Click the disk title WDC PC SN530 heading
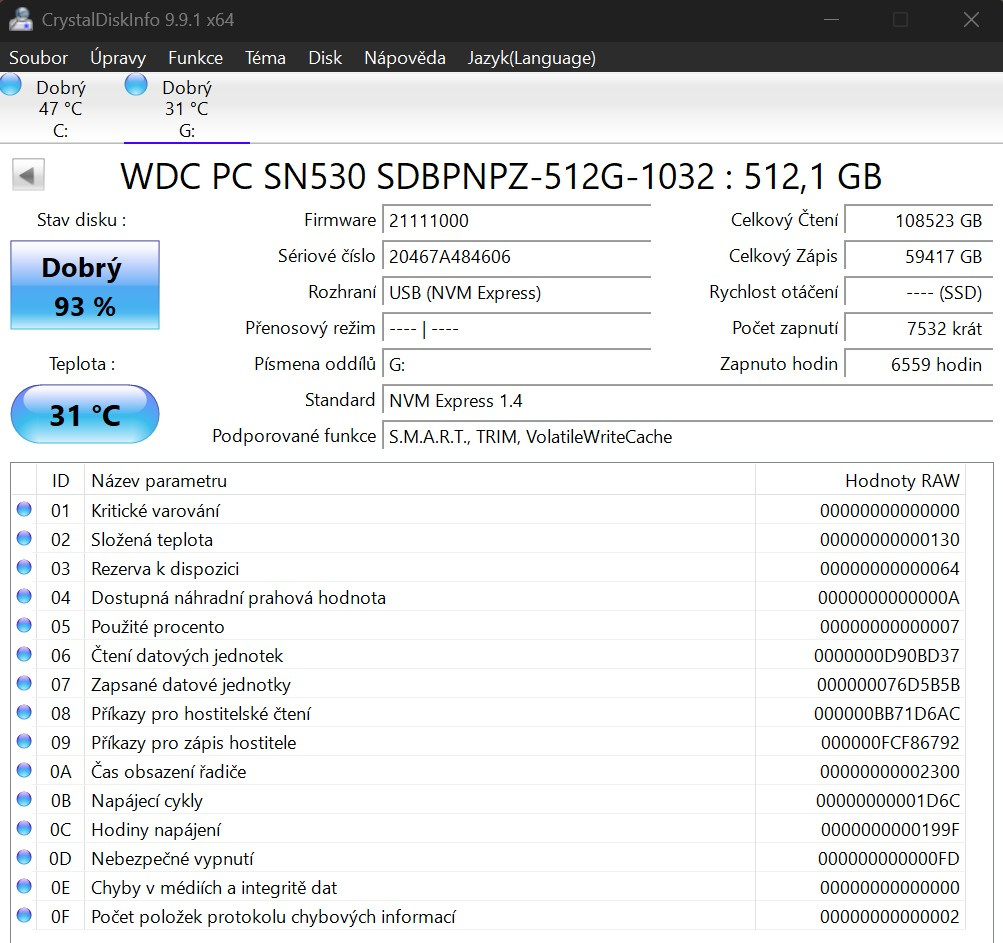 [x=501, y=177]
